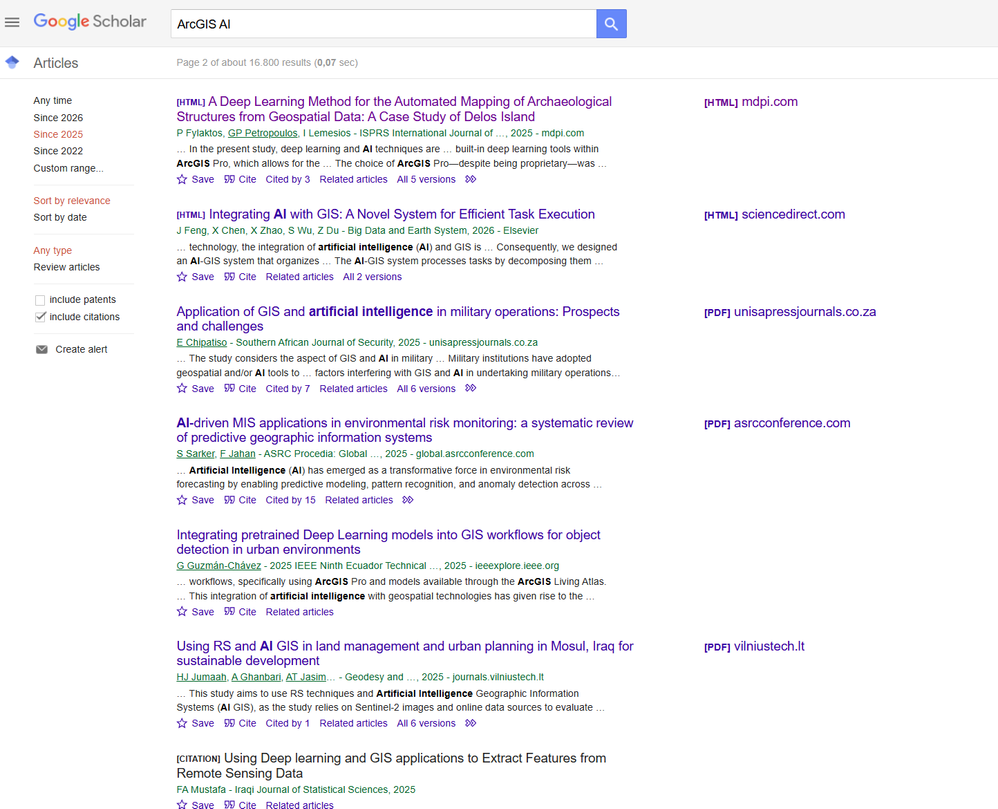Open author GP Petropoulos profile

[263, 133]
